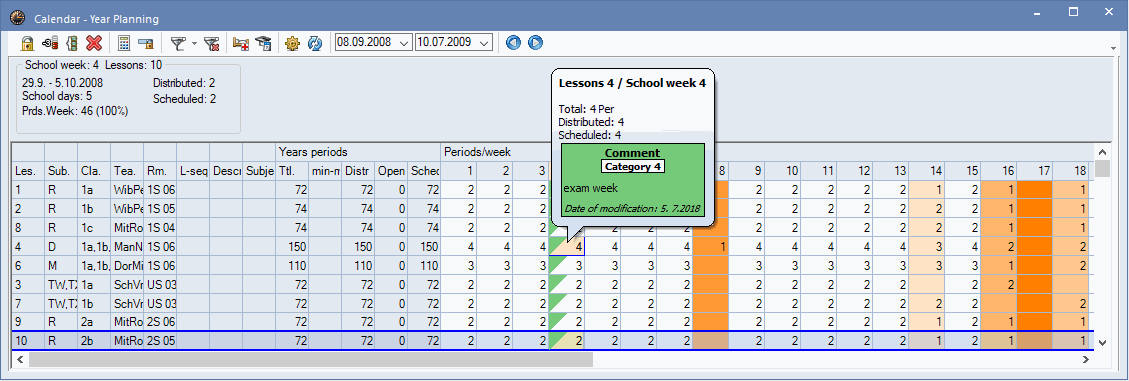Click the selected week 4 cell in lesson 4
1129x381 pixels.
567,246
